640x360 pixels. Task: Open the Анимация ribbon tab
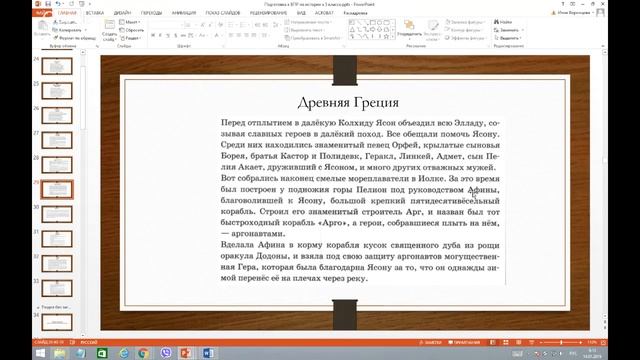(x=184, y=13)
